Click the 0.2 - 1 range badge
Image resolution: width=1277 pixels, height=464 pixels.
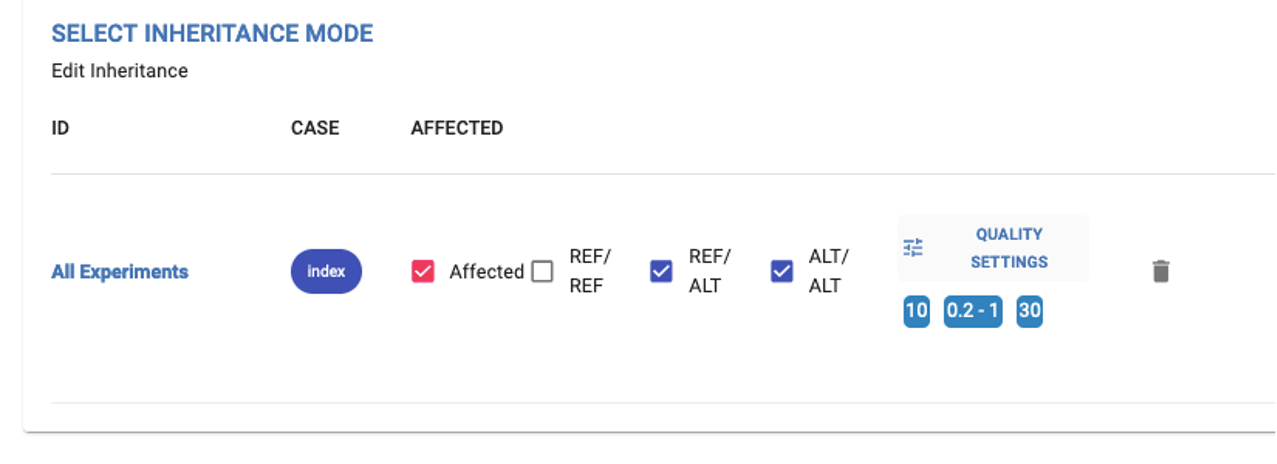(973, 311)
